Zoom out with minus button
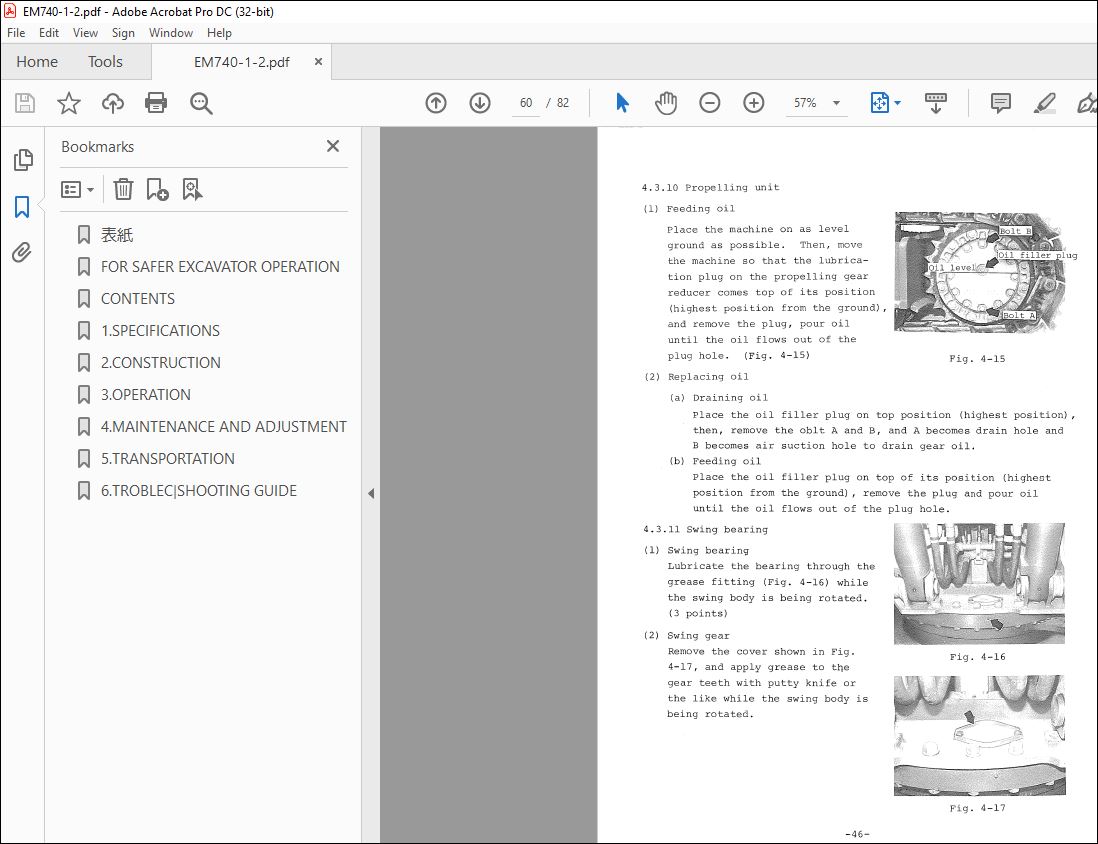Viewport: 1098px width, 844px height. (709, 103)
